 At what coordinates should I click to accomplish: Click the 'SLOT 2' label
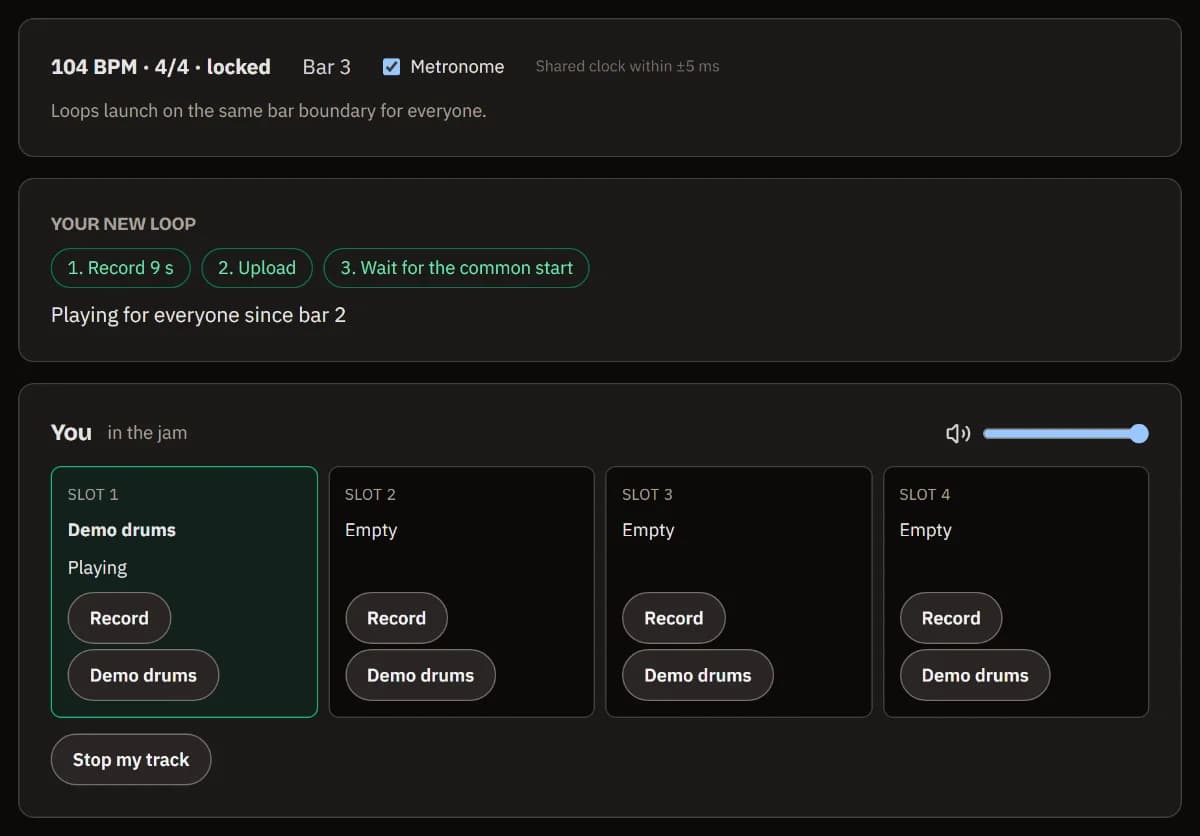[370, 494]
